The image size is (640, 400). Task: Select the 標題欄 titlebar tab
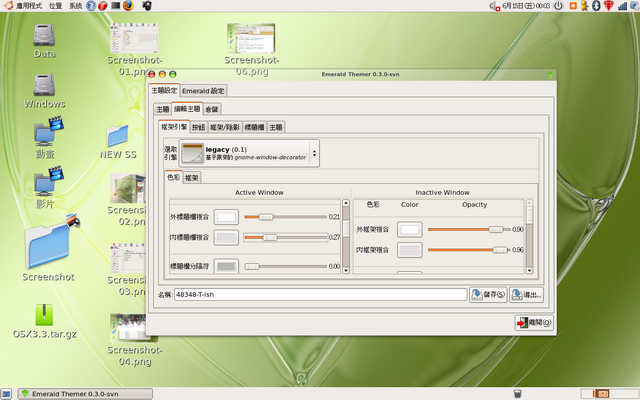[254, 127]
